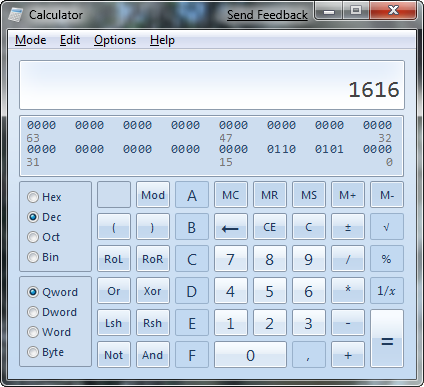Open the Edit menu
The image size is (424, 387).
(x=70, y=40)
